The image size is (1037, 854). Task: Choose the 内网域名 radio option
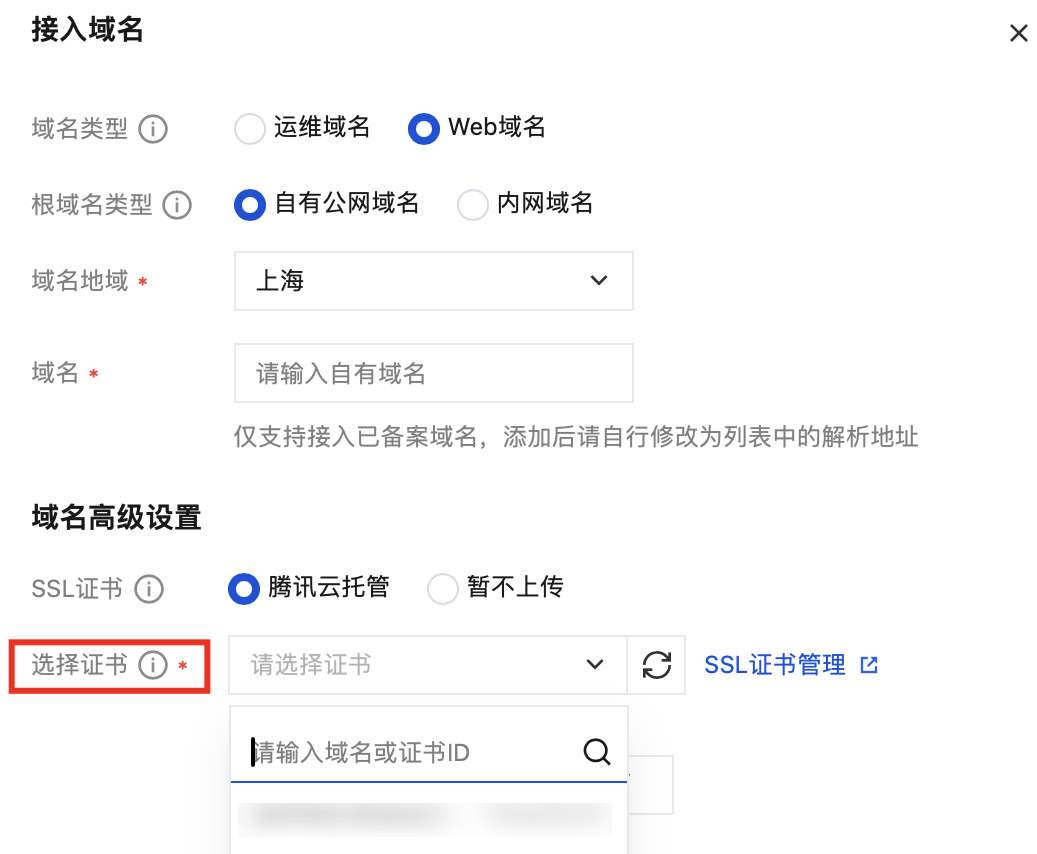pos(472,205)
